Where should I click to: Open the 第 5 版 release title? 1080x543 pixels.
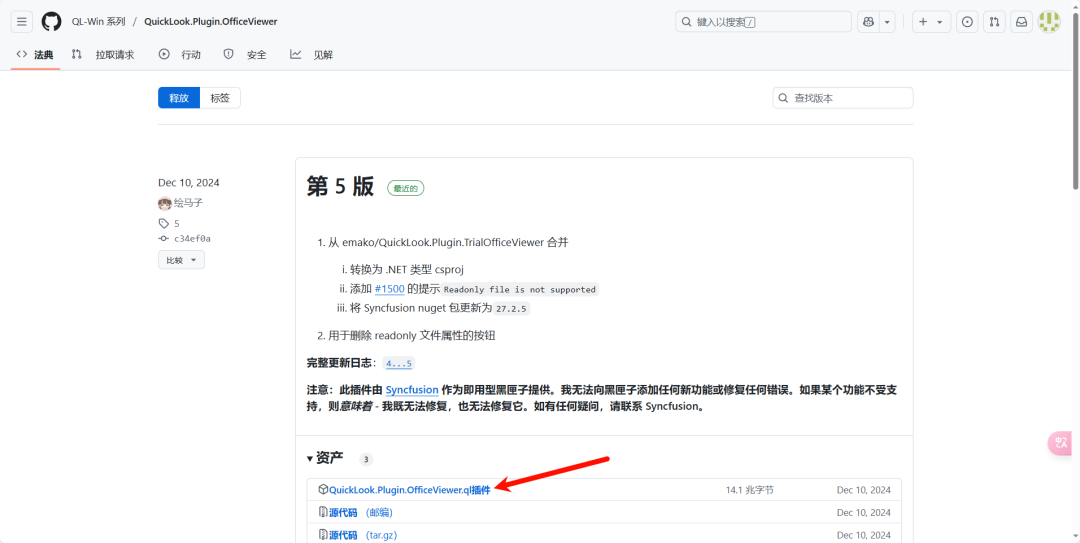click(340, 186)
